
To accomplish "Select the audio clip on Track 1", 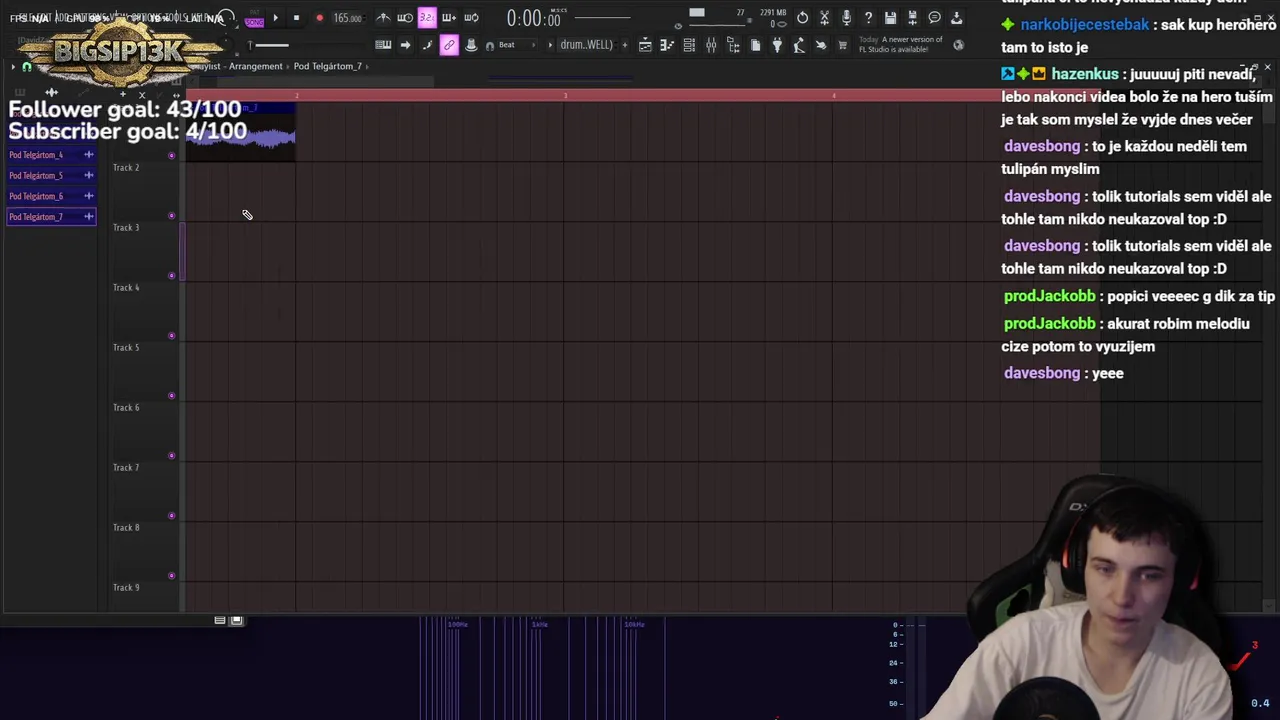I will pos(240,132).
